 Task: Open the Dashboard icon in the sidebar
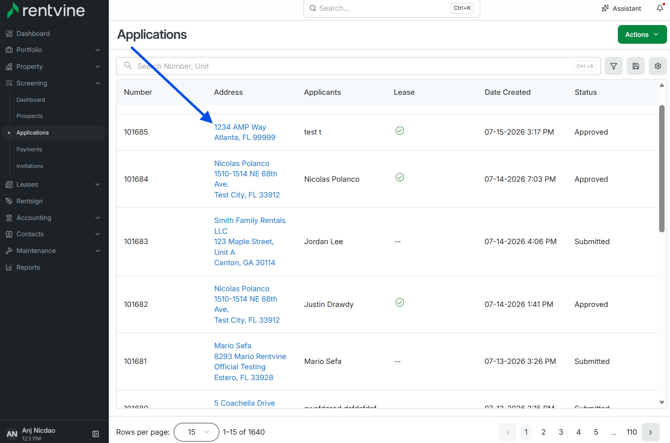click(9, 33)
